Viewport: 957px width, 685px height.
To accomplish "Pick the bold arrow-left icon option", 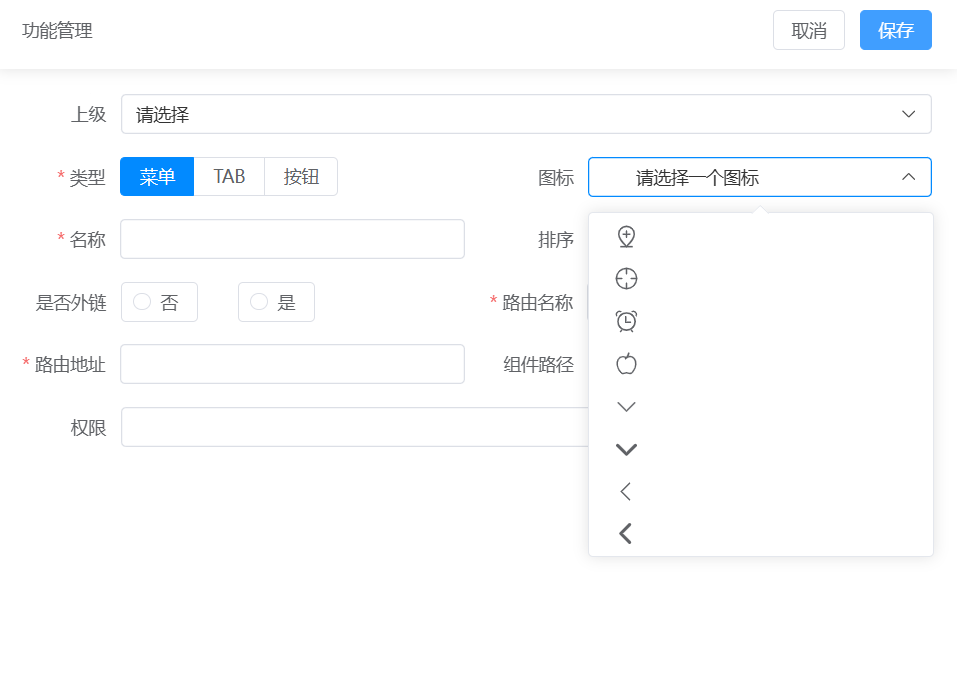I will point(626,534).
